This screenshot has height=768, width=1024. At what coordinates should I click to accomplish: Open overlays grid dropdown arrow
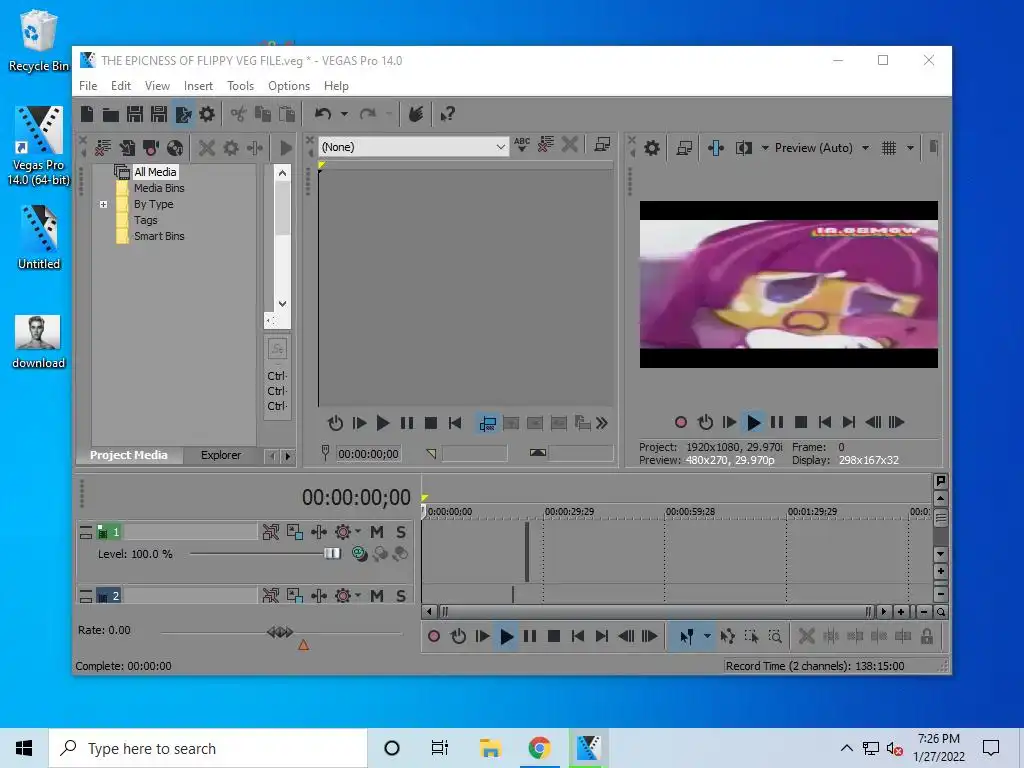[x=910, y=148]
